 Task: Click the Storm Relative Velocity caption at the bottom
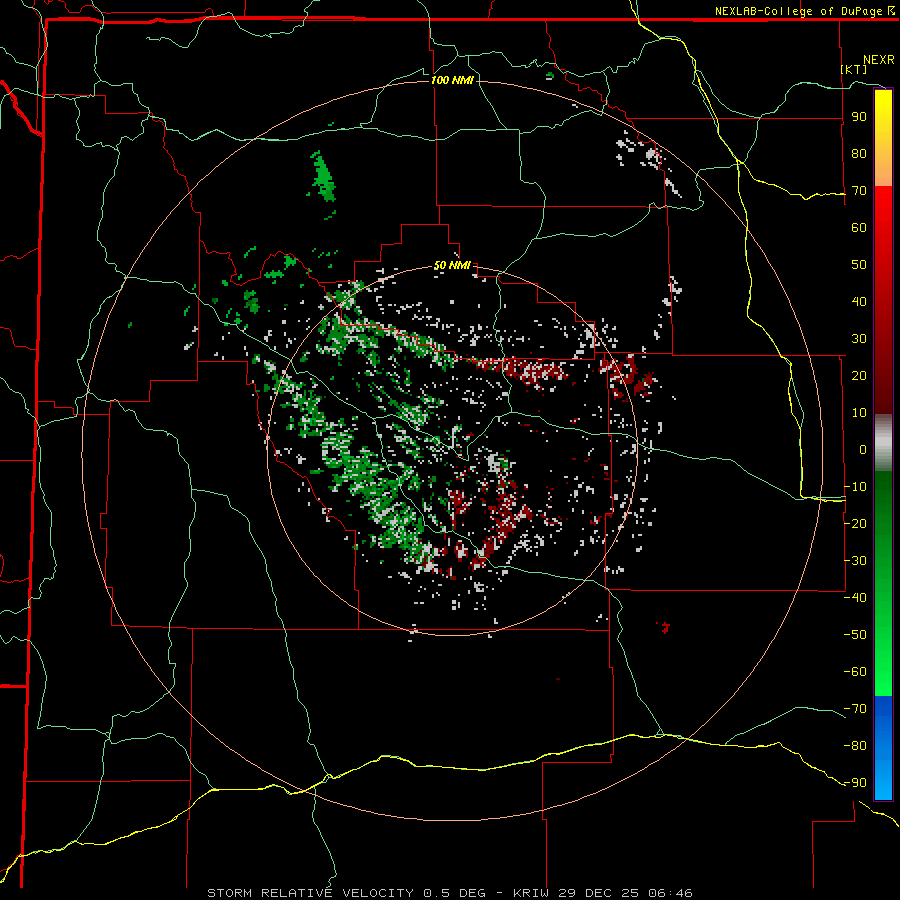(x=449, y=893)
